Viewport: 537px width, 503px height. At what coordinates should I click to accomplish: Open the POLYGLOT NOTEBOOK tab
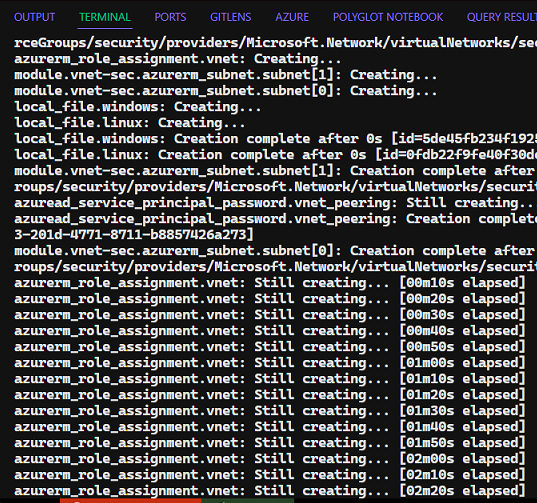pyautogui.click(x=388, y=17)
